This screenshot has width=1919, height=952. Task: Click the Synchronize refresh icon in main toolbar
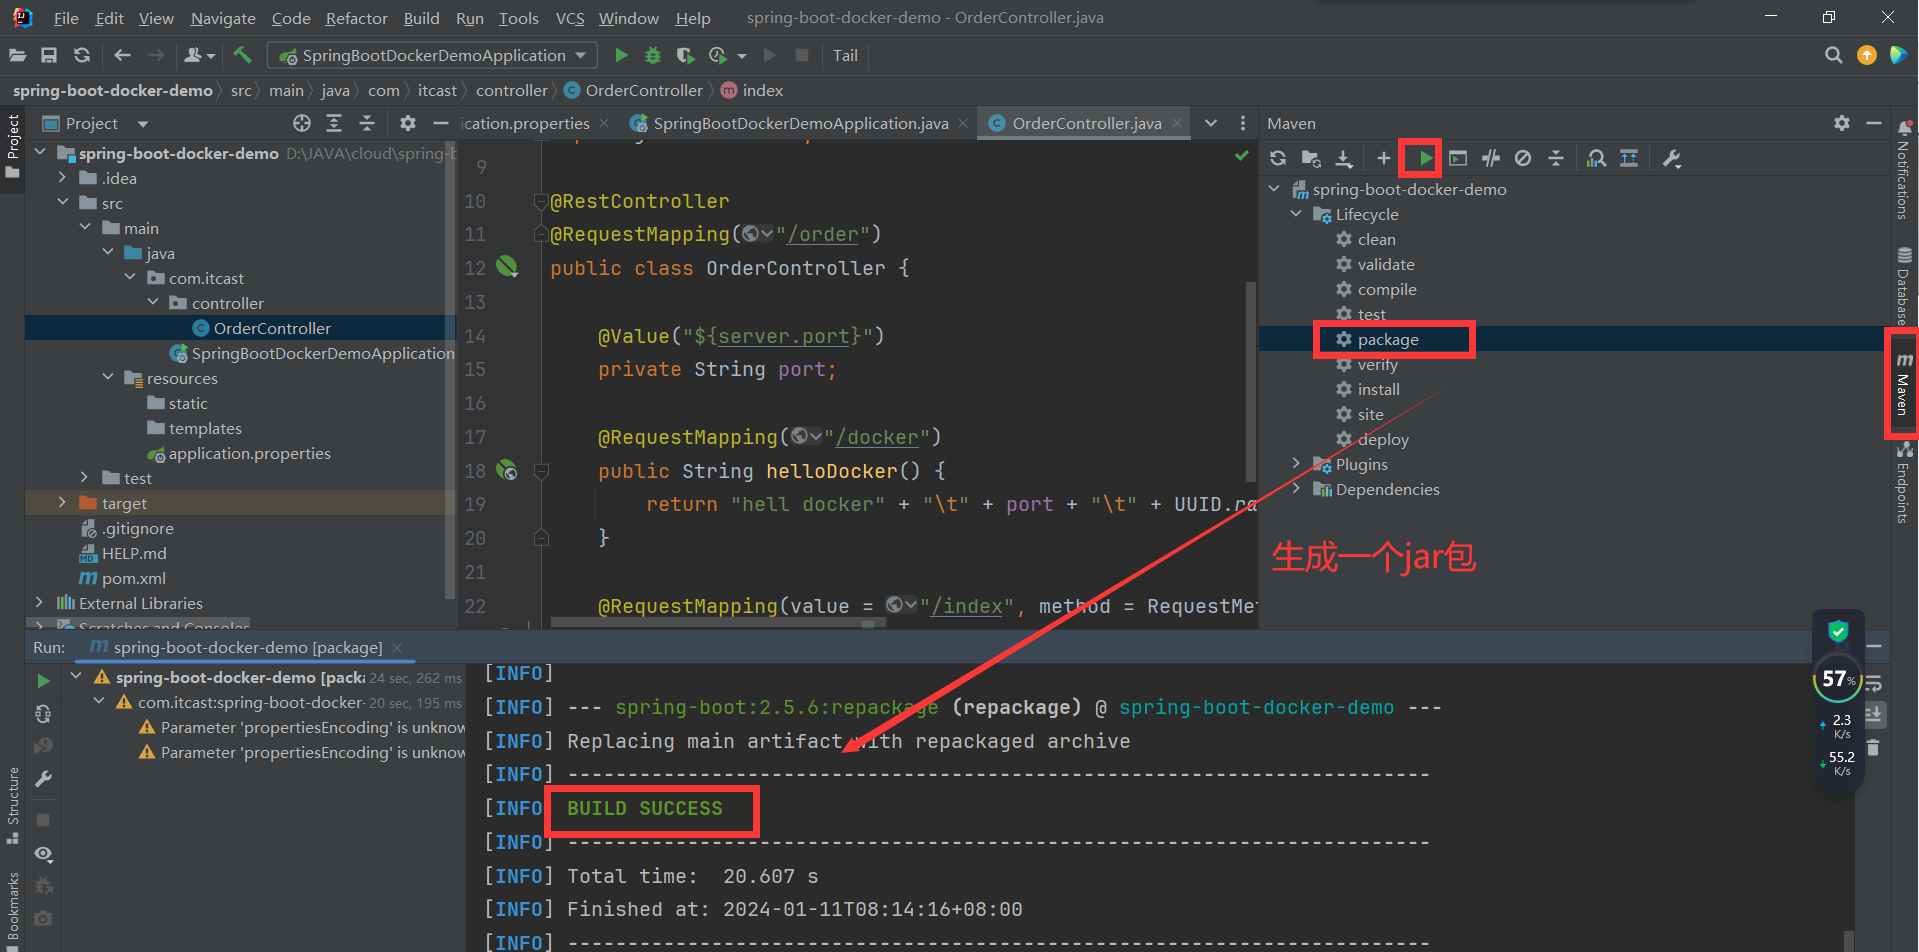[82, 55]
